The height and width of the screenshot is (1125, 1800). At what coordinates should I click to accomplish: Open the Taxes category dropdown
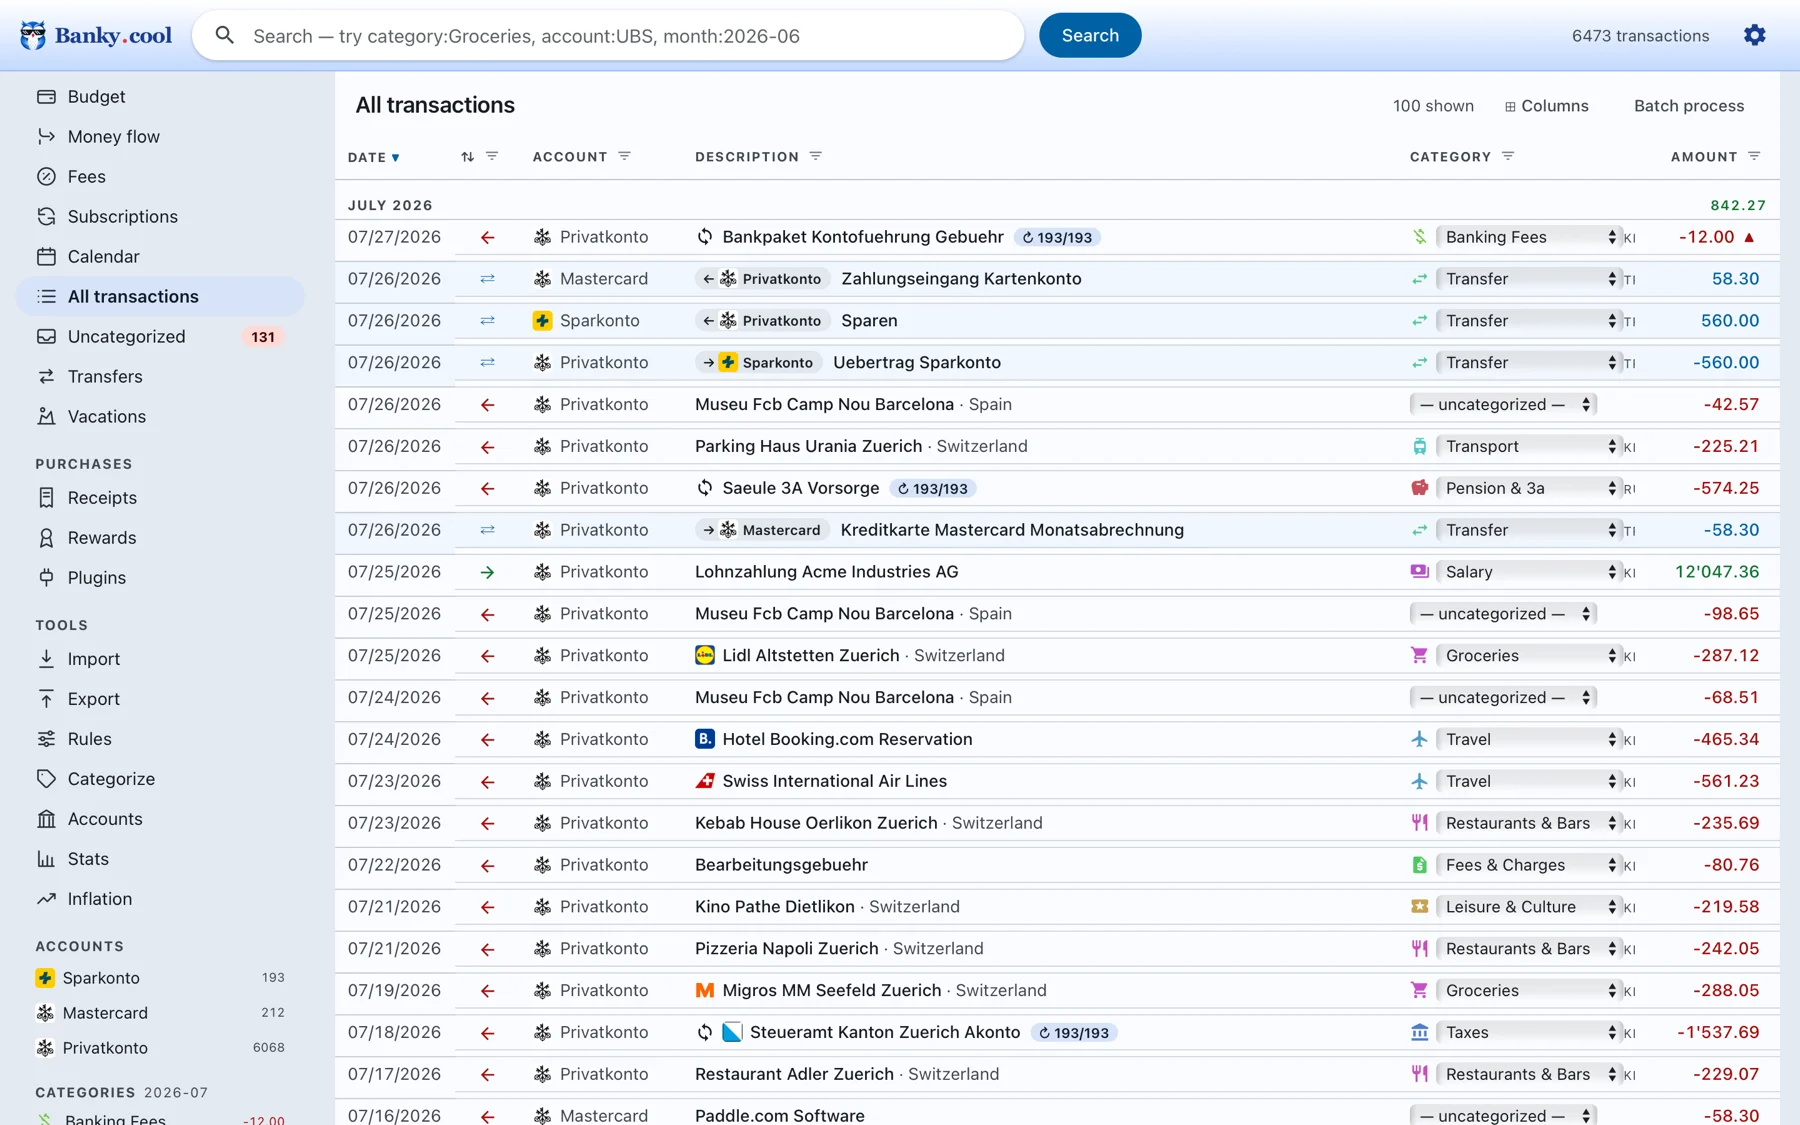coord(1528,1032)
